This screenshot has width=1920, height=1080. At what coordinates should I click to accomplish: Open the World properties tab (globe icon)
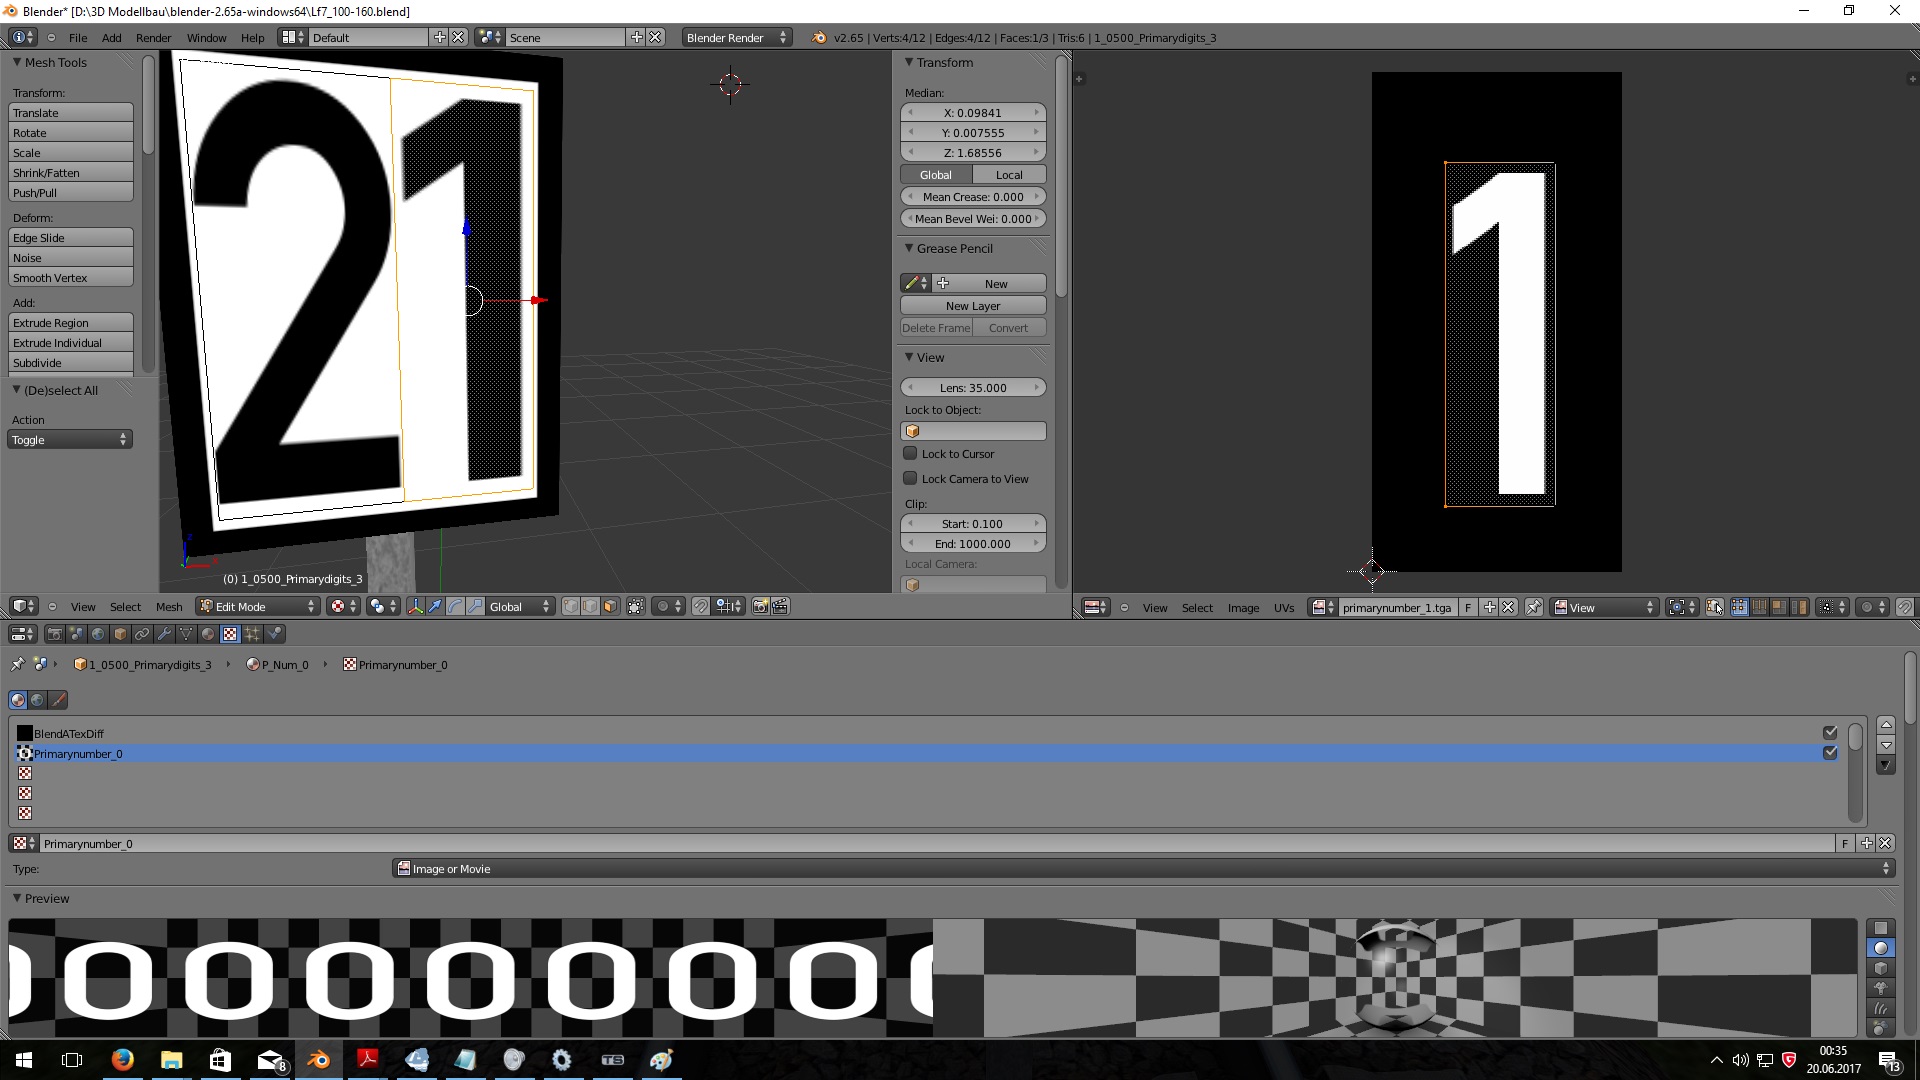click(98, 634)
